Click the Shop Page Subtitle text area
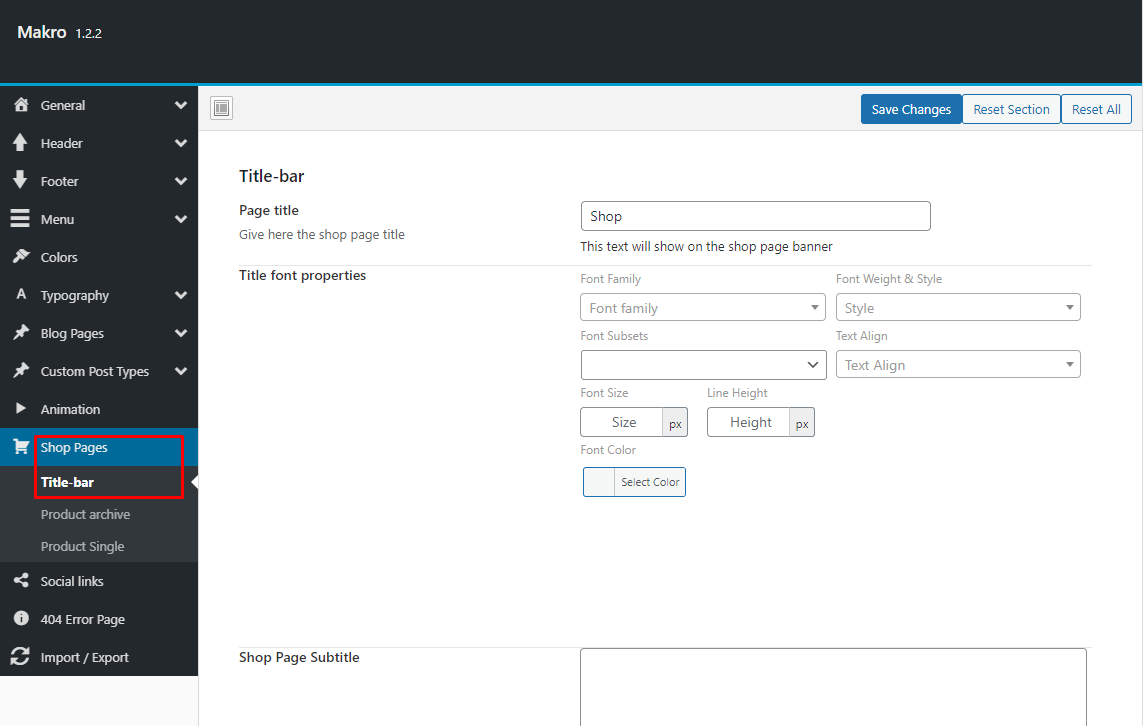The width and height of the screenshot is (1143, 726). point(833,687)
